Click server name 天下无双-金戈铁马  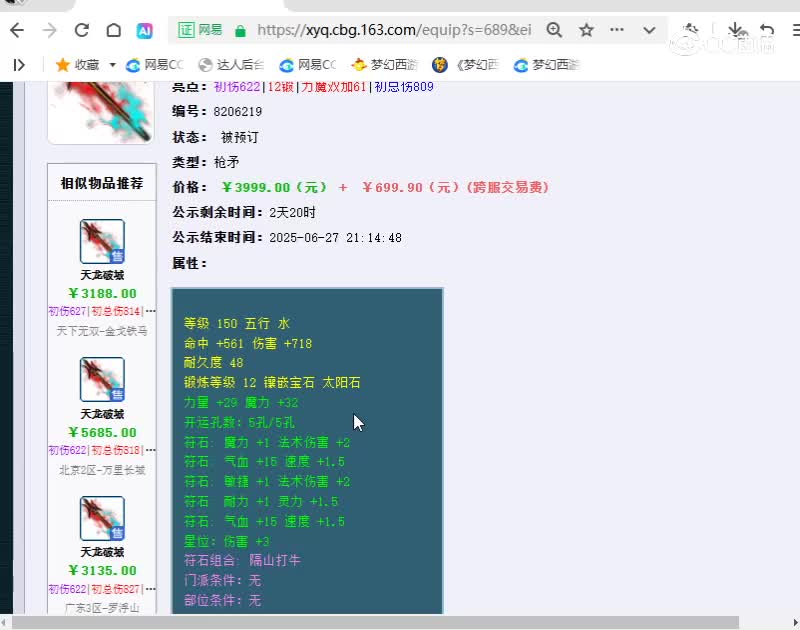(102, 331)
